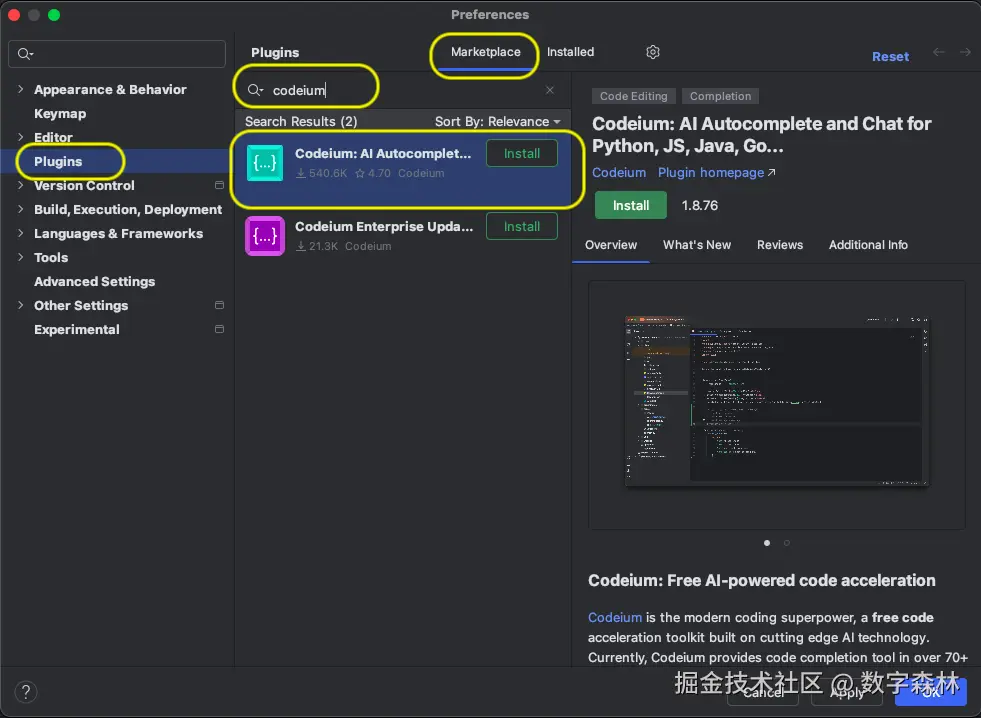981x718 pixels.
Task: Switch to the Installed tab
Action: click(570, 52)
